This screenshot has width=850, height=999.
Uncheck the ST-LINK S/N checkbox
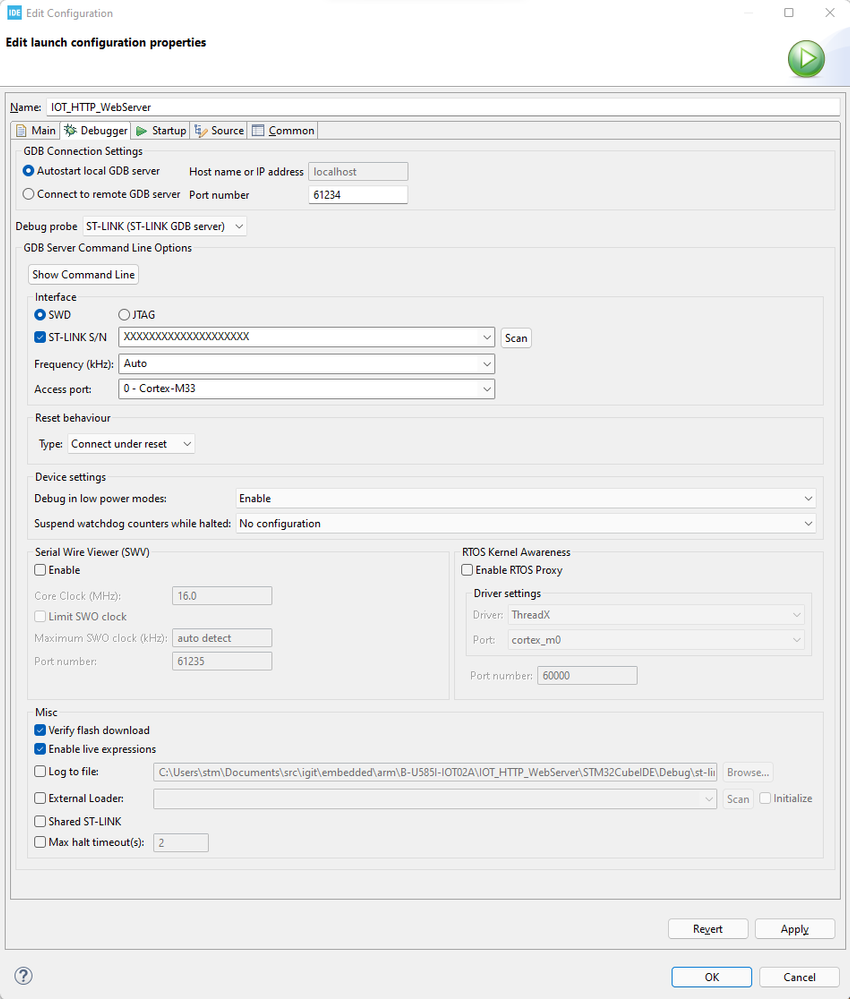[40, 337]
